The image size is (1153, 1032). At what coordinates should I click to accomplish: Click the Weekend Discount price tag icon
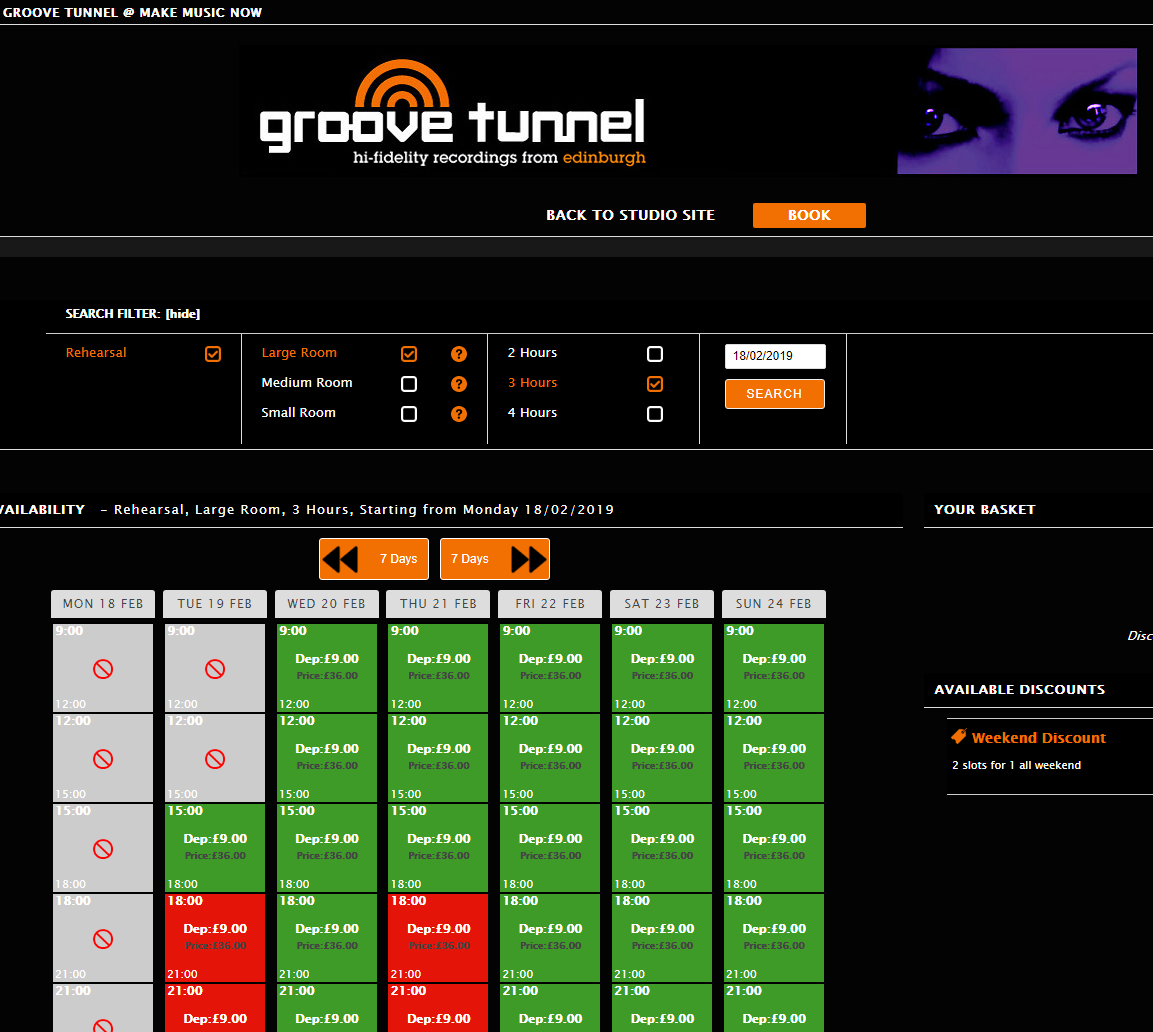[959, 737]
